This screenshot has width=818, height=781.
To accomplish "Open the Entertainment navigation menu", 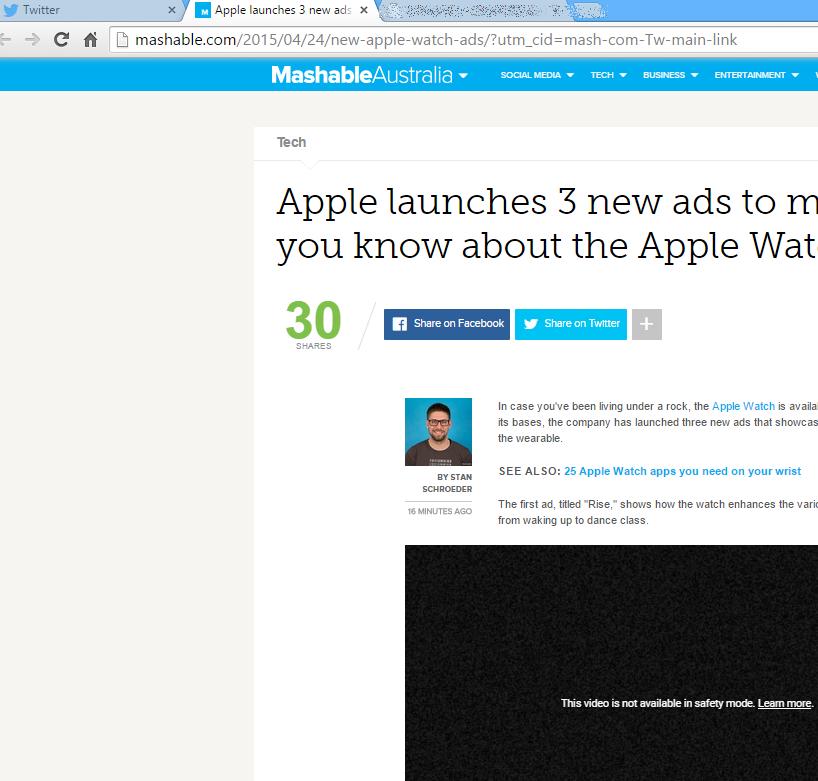I will point(750,75).
